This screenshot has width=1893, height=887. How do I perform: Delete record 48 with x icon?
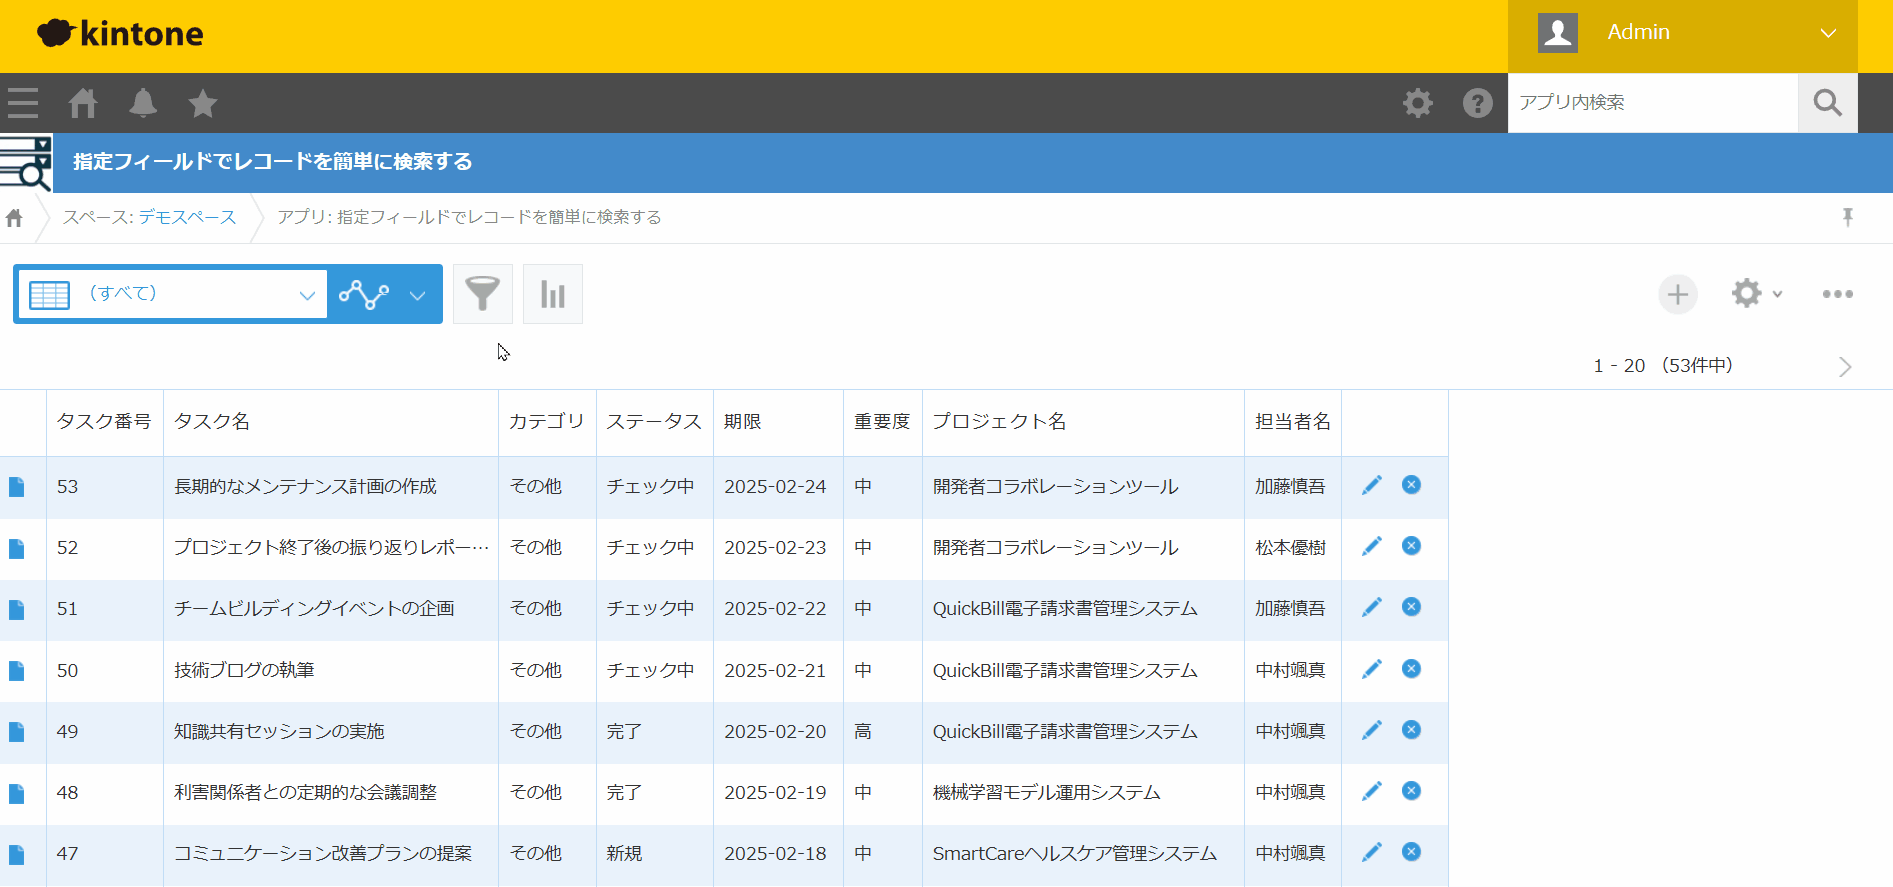(x=1411, y=791)
